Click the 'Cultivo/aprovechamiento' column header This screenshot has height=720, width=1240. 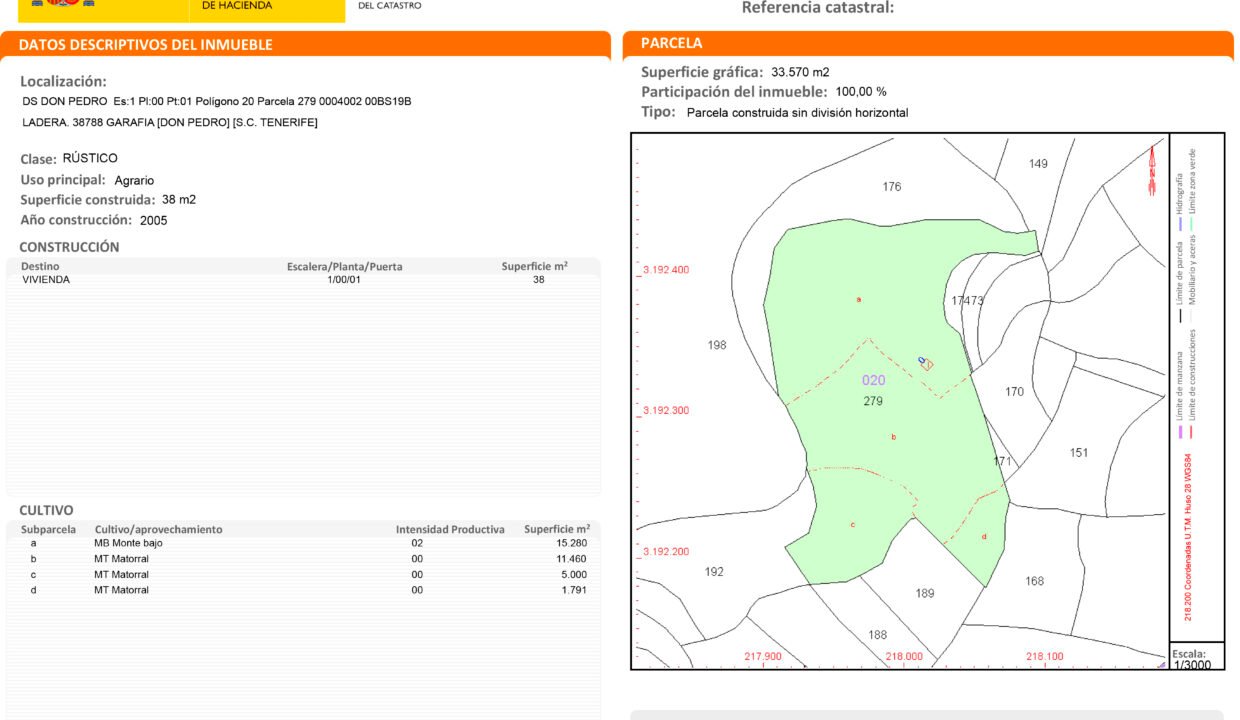pos(158,529)
